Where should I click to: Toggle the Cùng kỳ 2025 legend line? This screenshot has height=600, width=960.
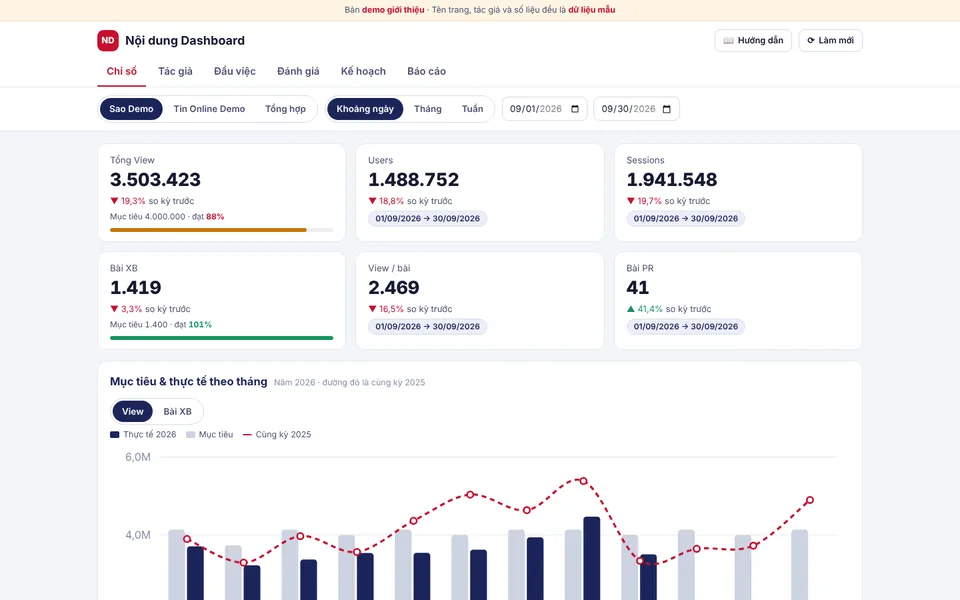(x=277, y=435)
